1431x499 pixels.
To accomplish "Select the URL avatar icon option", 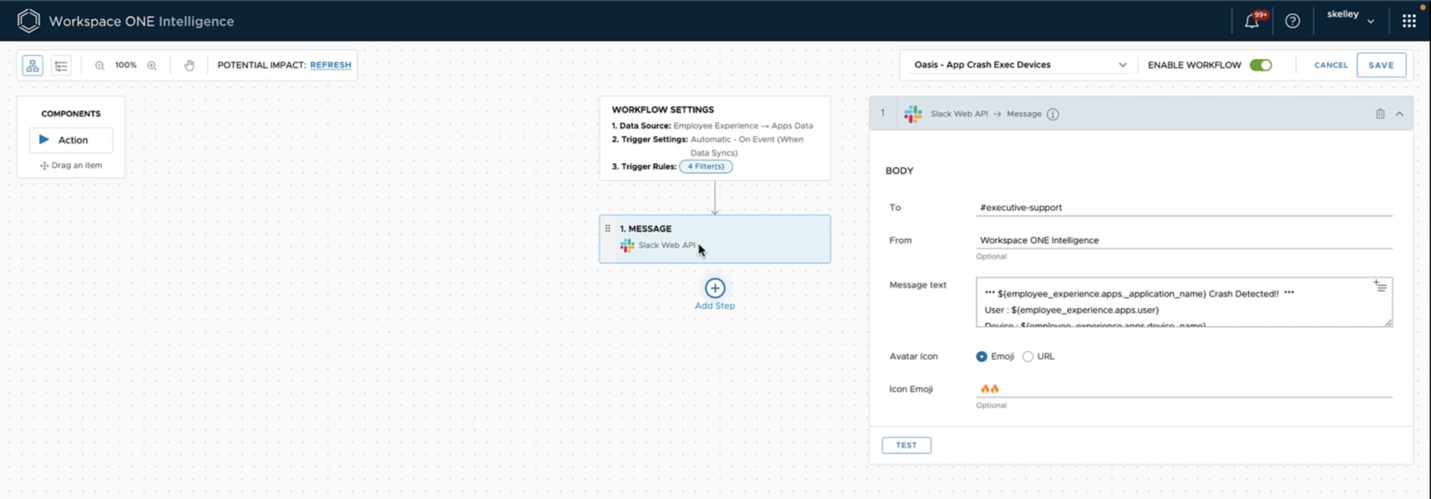I will coord(1028,357).
